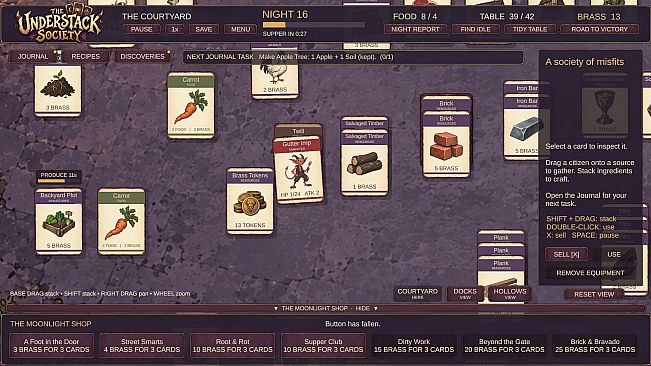Click Find Idle button
651x366 pixels.
coord(475,29)
